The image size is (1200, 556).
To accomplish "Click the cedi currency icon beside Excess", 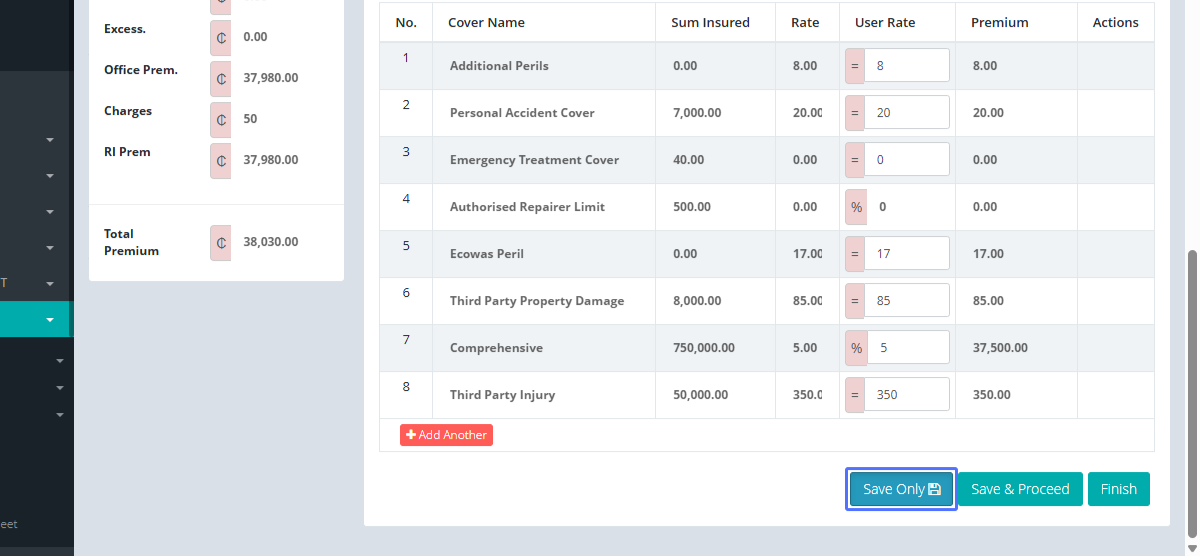I will pos(220,37).
